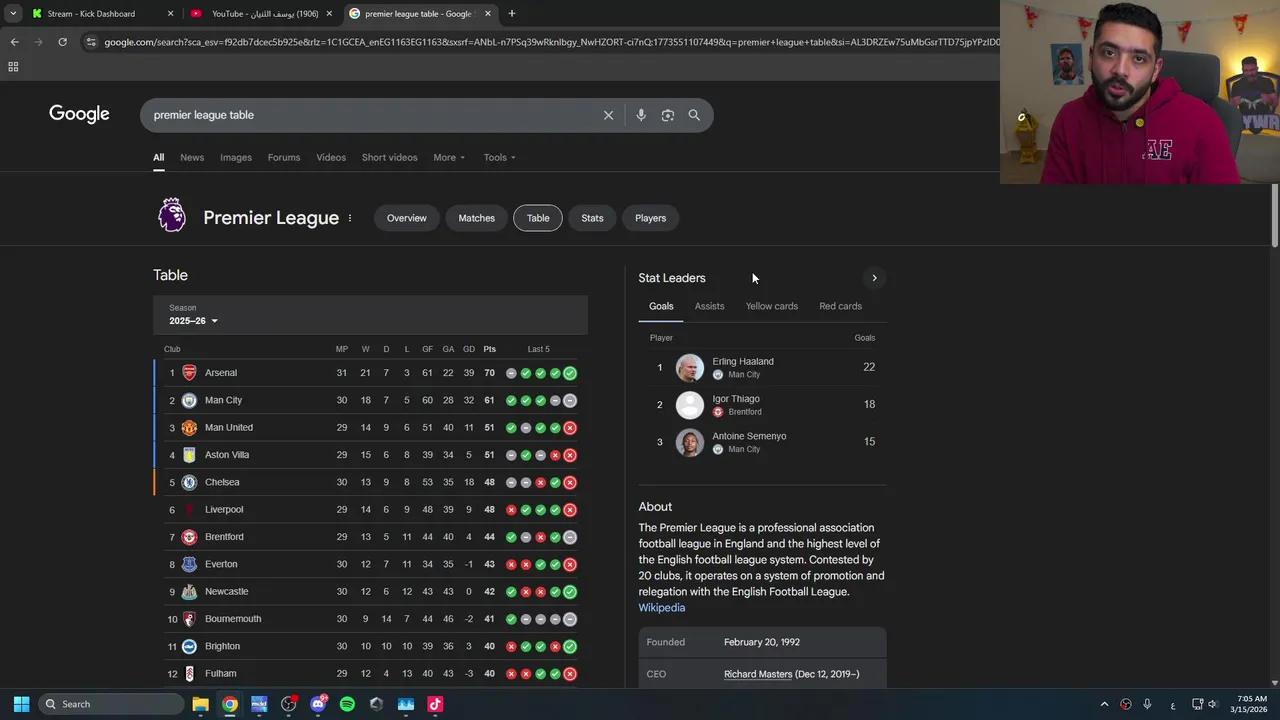Image resolution: width=1280 pixels, height=720 pixels.
Task: Open volume control in system tray
Action: coord(1213,704)
